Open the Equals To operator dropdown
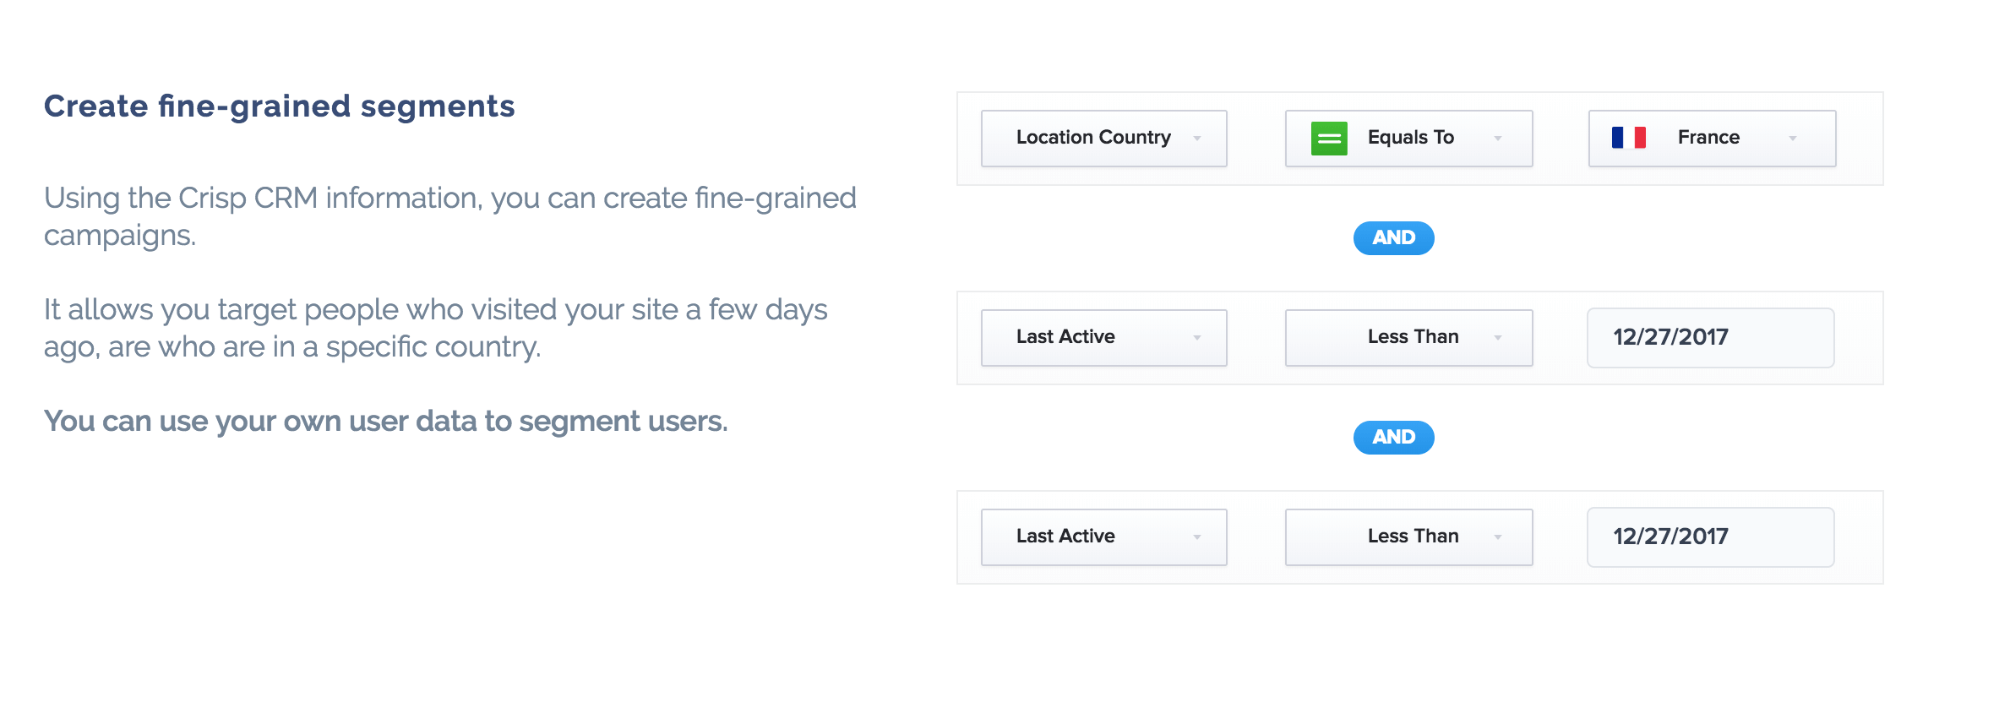The height and width of the screenshot is (709, 1999). 1408,138
